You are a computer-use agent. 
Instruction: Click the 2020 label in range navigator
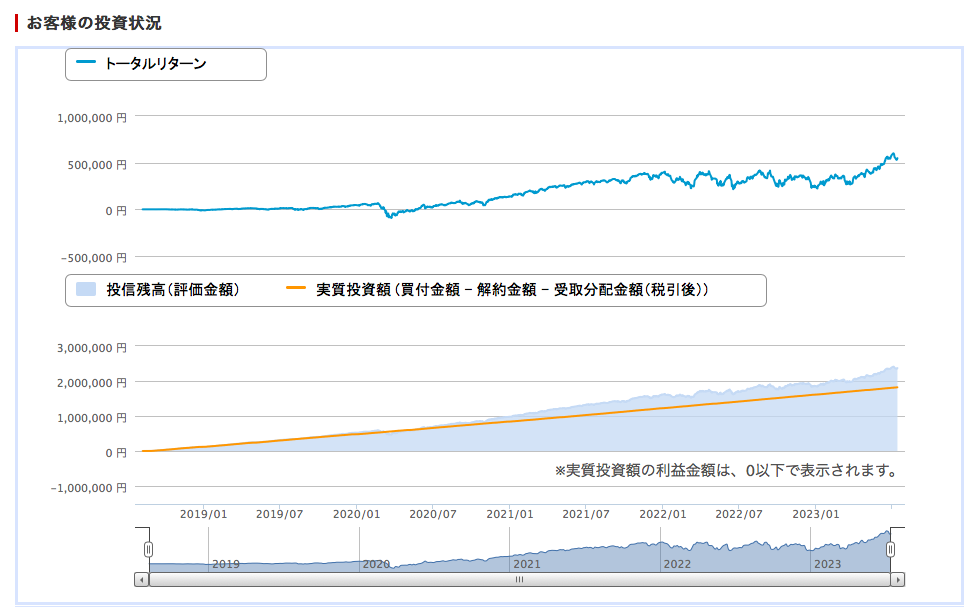[x=376, y=564]
